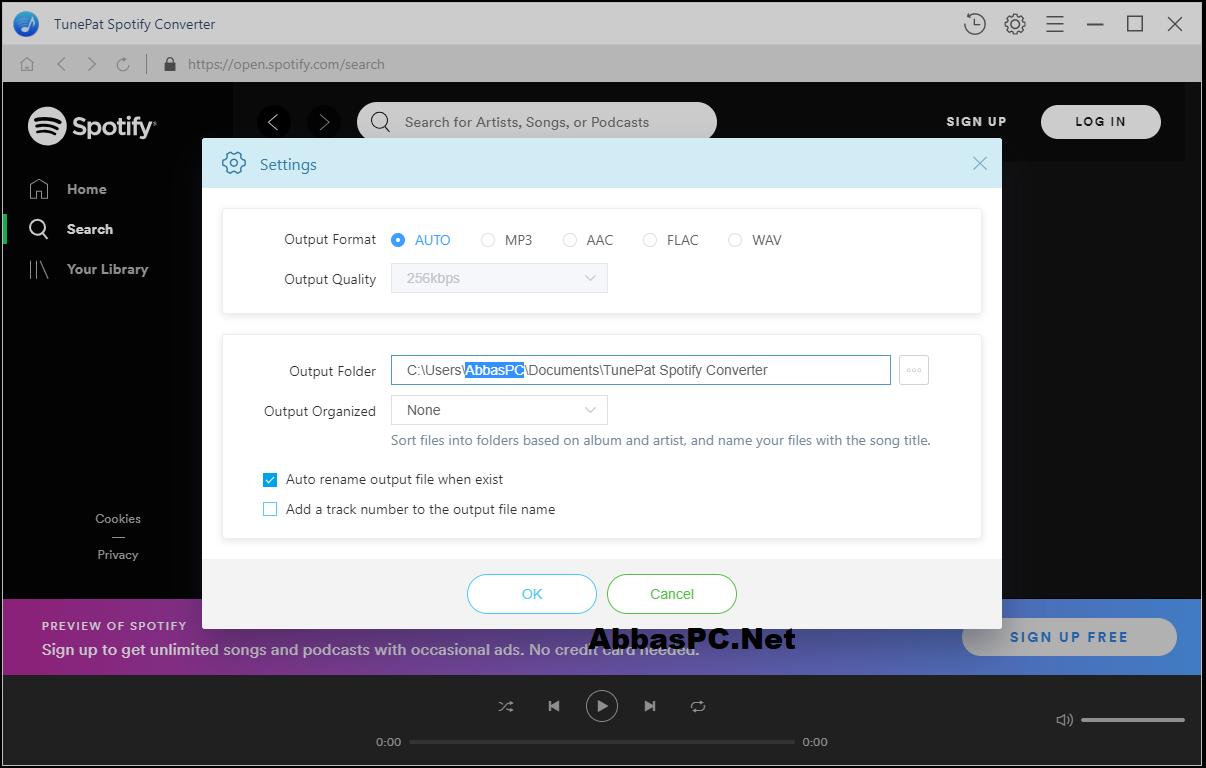The height and width of the screenshot is (768, 1206).
Task: Open the hamburger menu in title bar
Action: click(1054, 24)
